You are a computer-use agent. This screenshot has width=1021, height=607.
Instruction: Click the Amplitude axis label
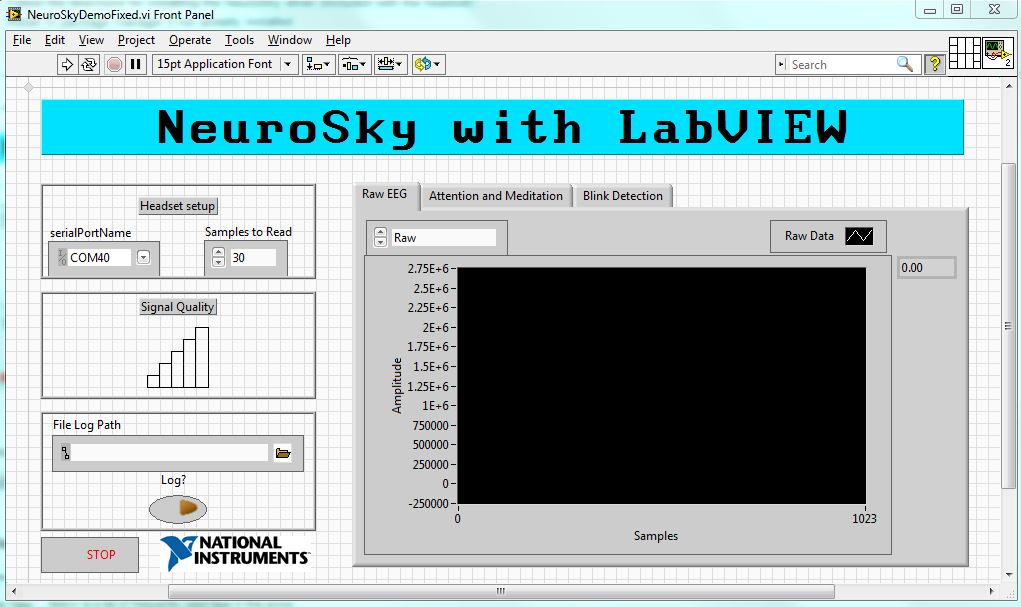[x=397, y=386]
